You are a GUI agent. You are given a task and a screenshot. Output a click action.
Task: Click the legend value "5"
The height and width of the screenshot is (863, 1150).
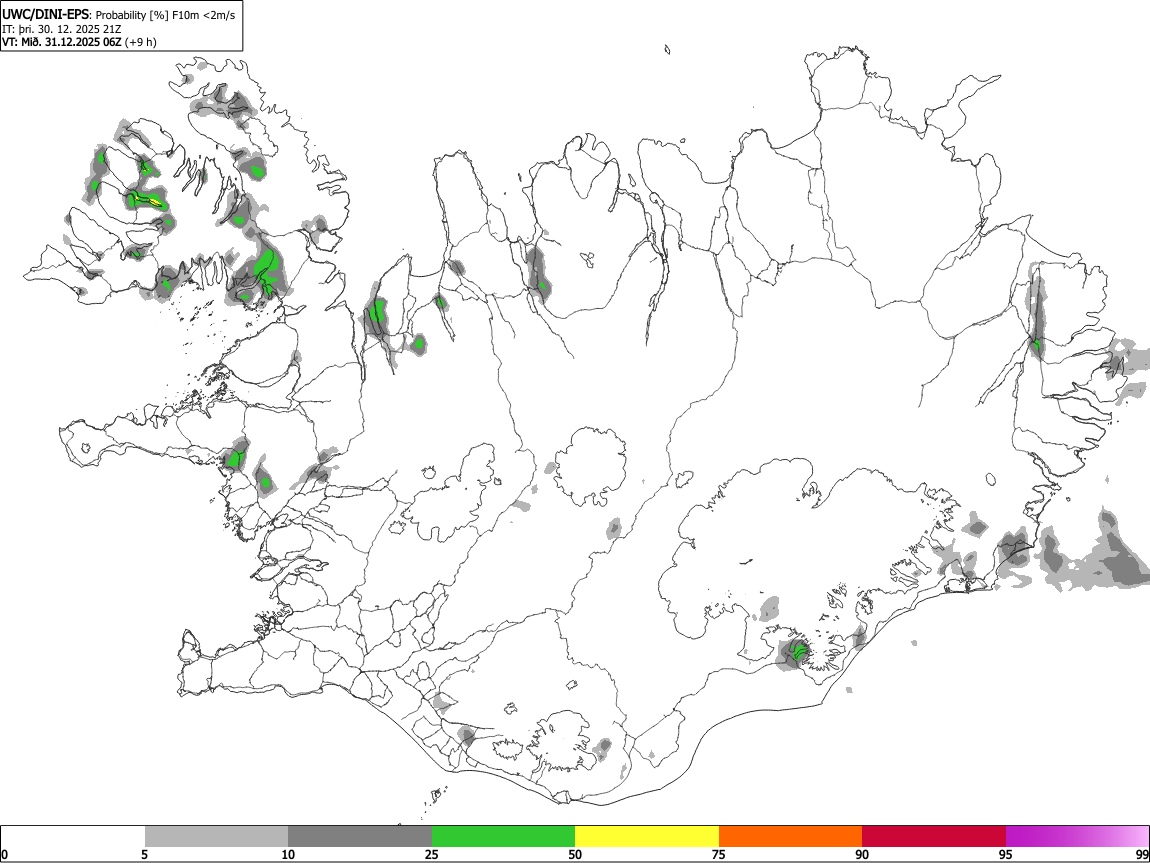pyautogui.click(x=145, y=854)
